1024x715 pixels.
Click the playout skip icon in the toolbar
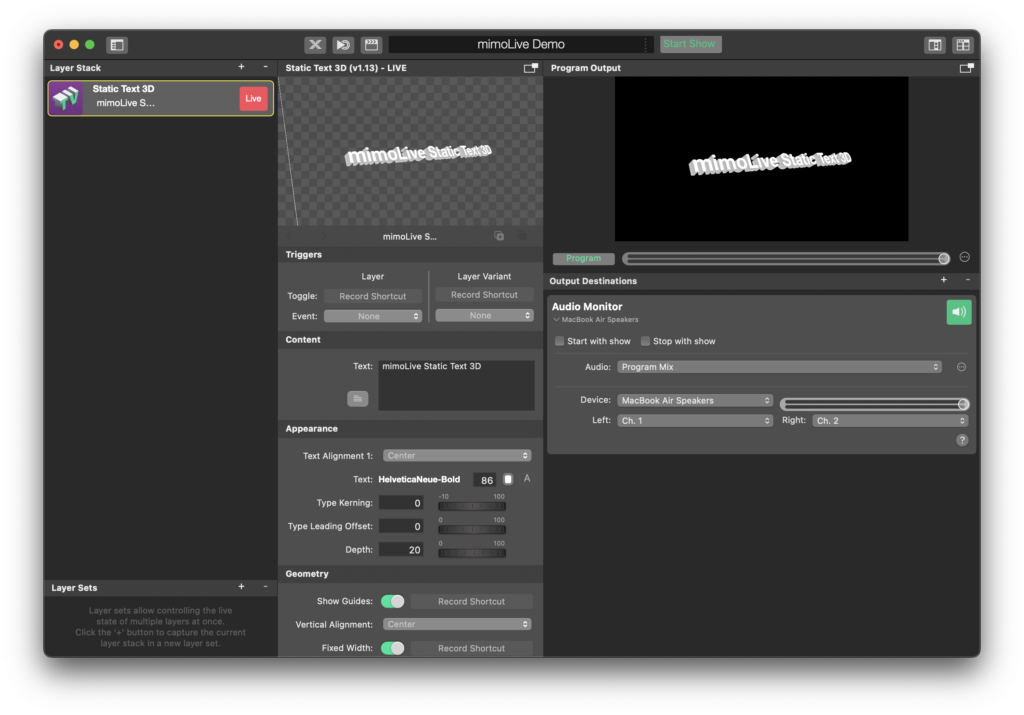(x=343, y=44)
